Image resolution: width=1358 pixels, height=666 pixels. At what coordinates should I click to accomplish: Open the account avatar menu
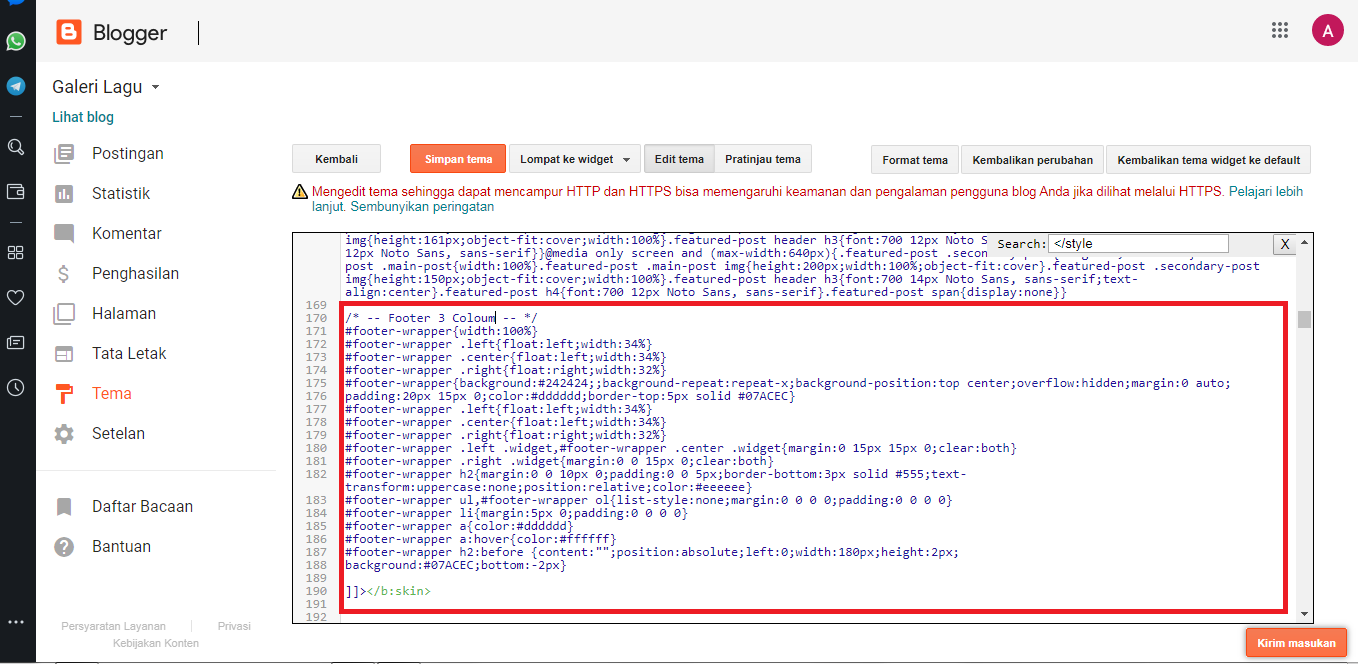click(x=1327, y=30)
